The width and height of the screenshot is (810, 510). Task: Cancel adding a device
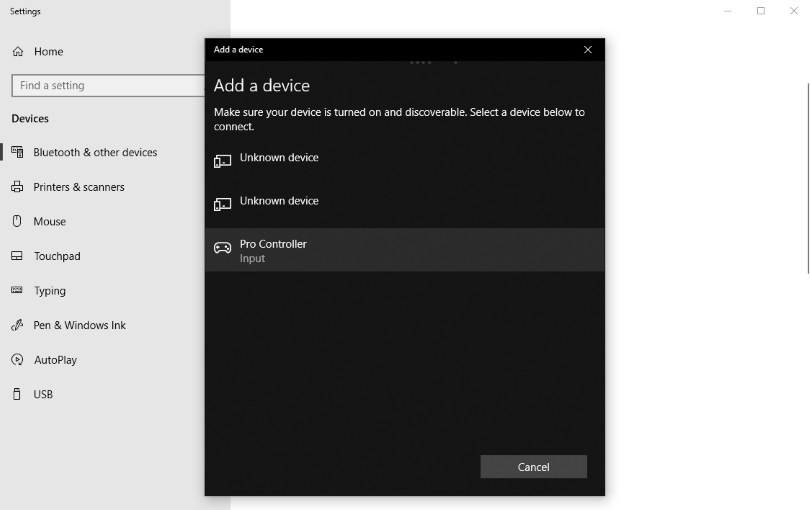(x=534, y=467)
